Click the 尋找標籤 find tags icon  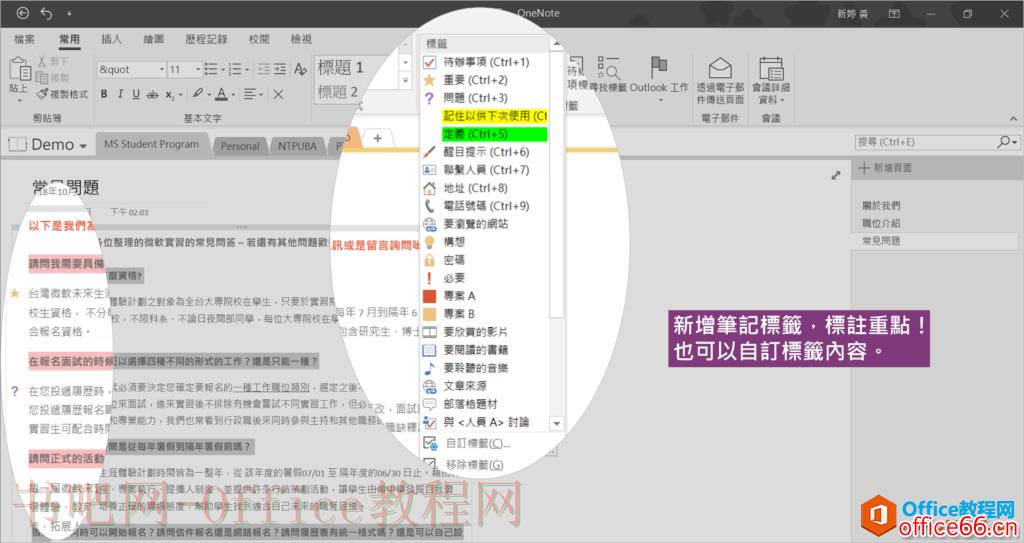[x=609, y=68]
